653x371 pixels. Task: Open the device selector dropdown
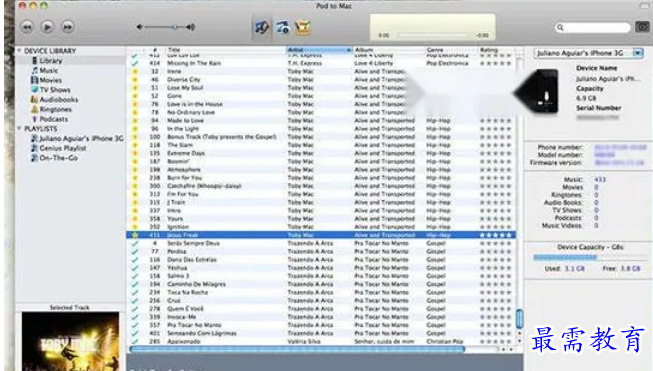[x=638, y=53]
